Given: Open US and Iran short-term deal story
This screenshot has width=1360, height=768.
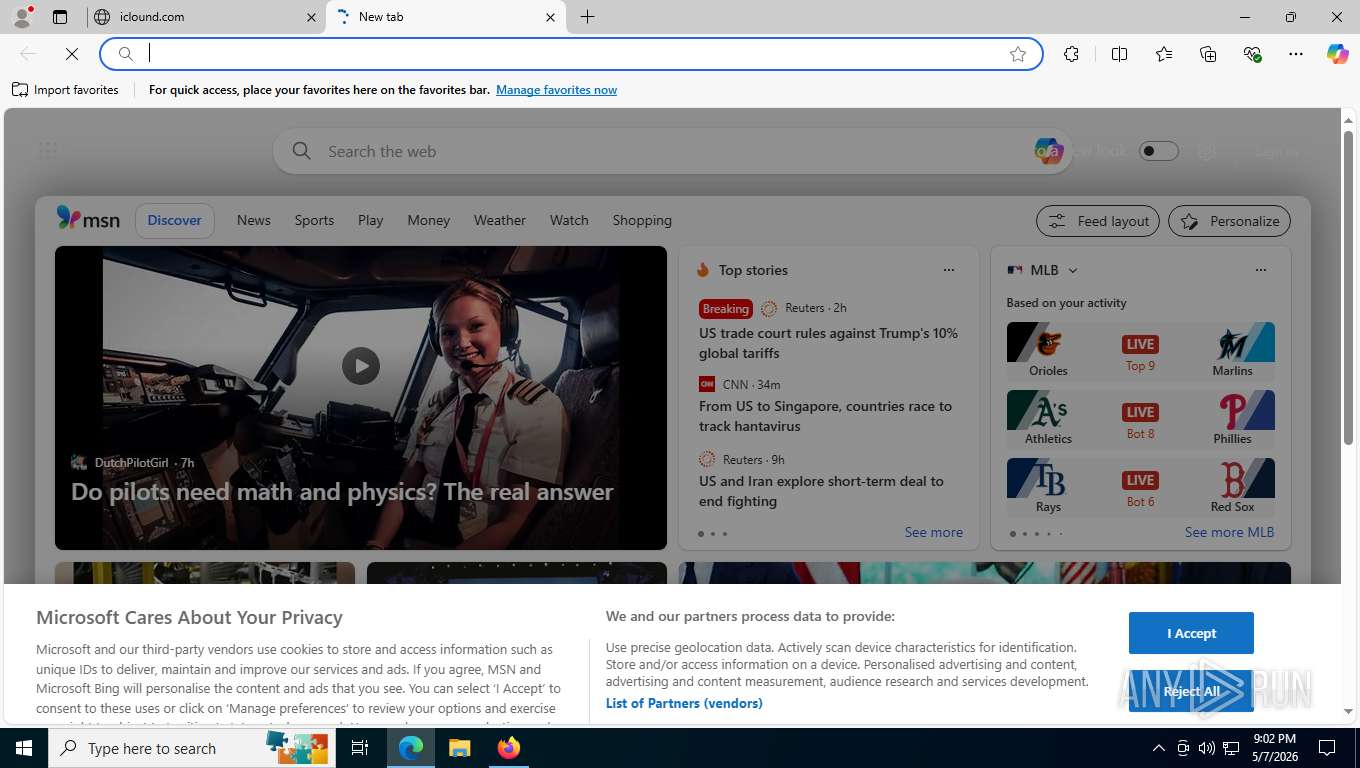Looking at the screenshot, I should [822, 491].
